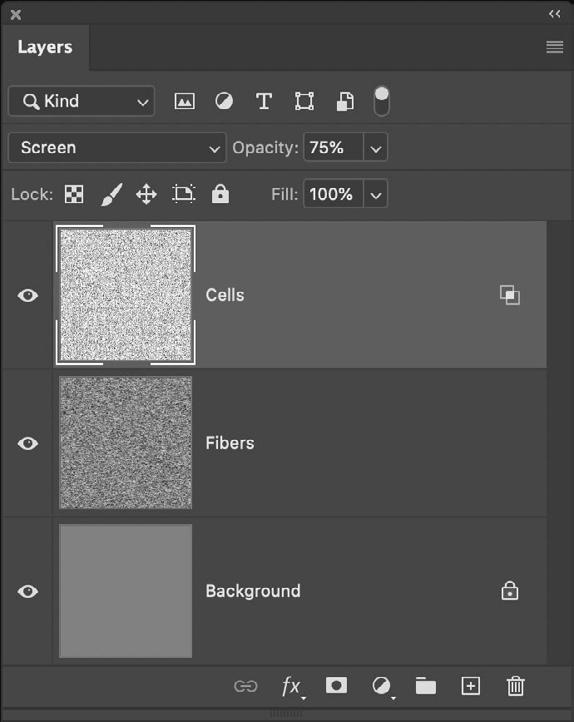Filter for type layers icon
Viewport: 574px width, 722px height.
(264, 101)
